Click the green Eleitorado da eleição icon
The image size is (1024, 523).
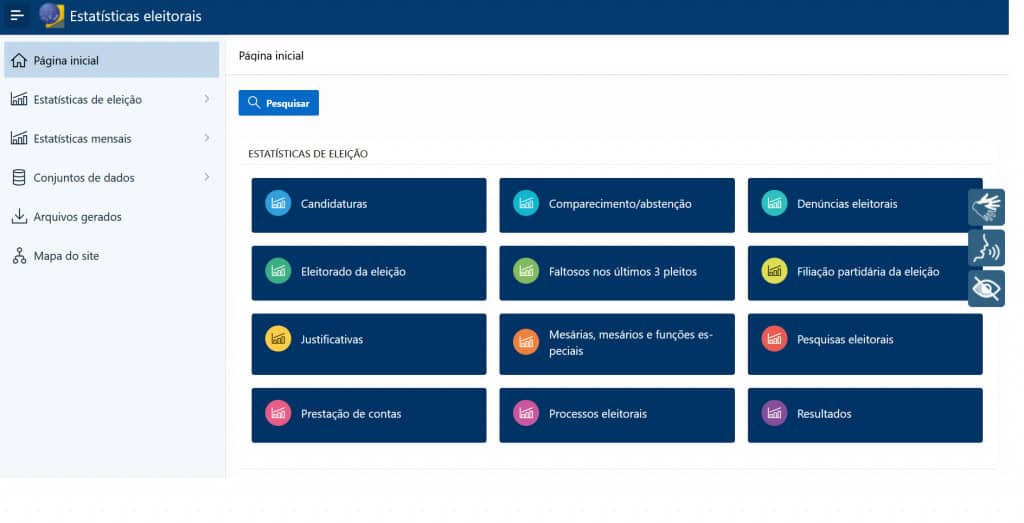[278, 272]
